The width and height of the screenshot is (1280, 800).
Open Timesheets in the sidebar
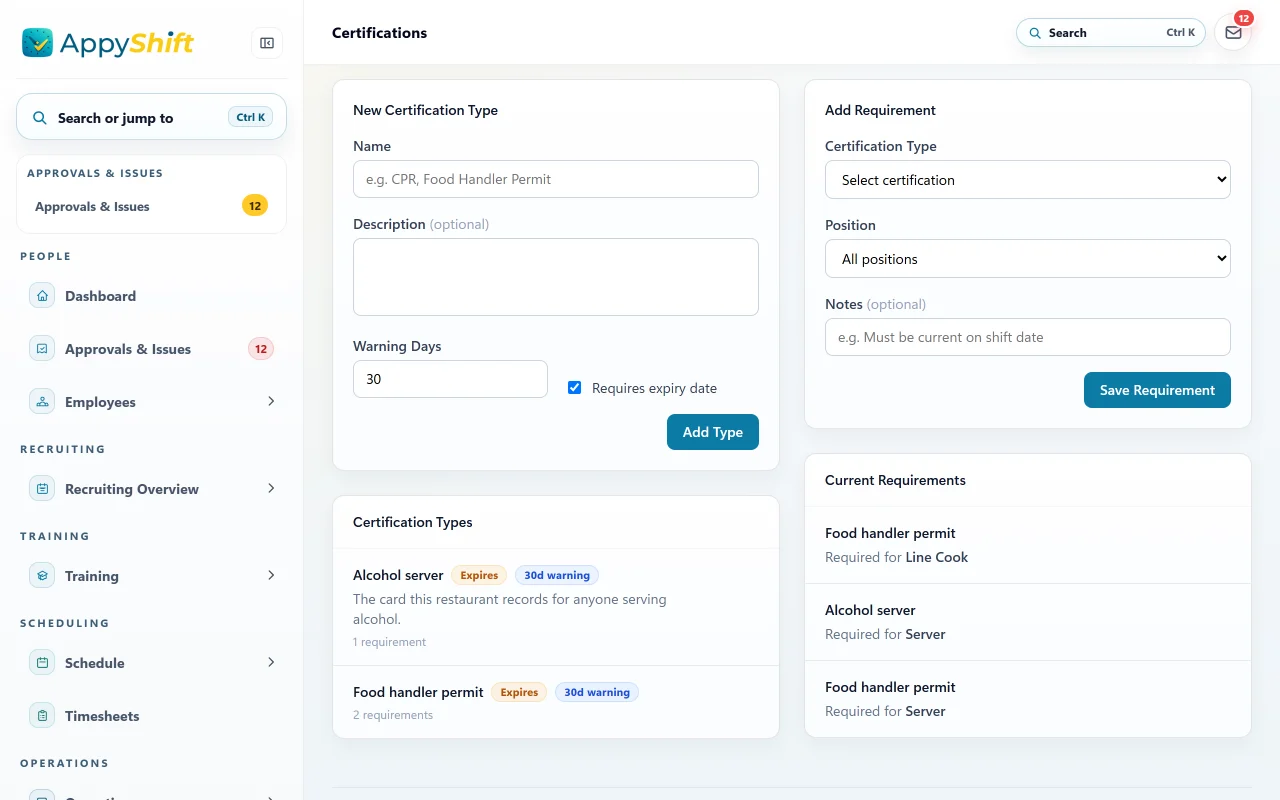tap(151, 716)
